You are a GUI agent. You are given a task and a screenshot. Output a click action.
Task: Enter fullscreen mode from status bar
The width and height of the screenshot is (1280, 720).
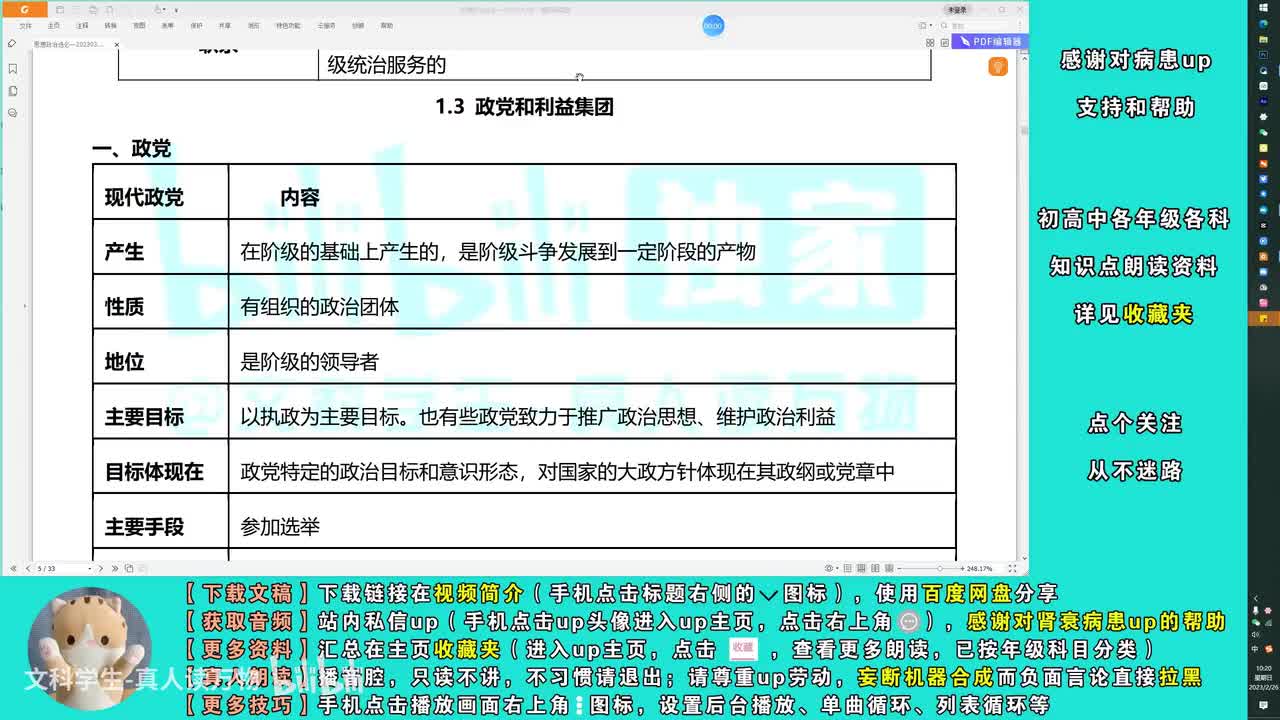[x=1012, y=568]
